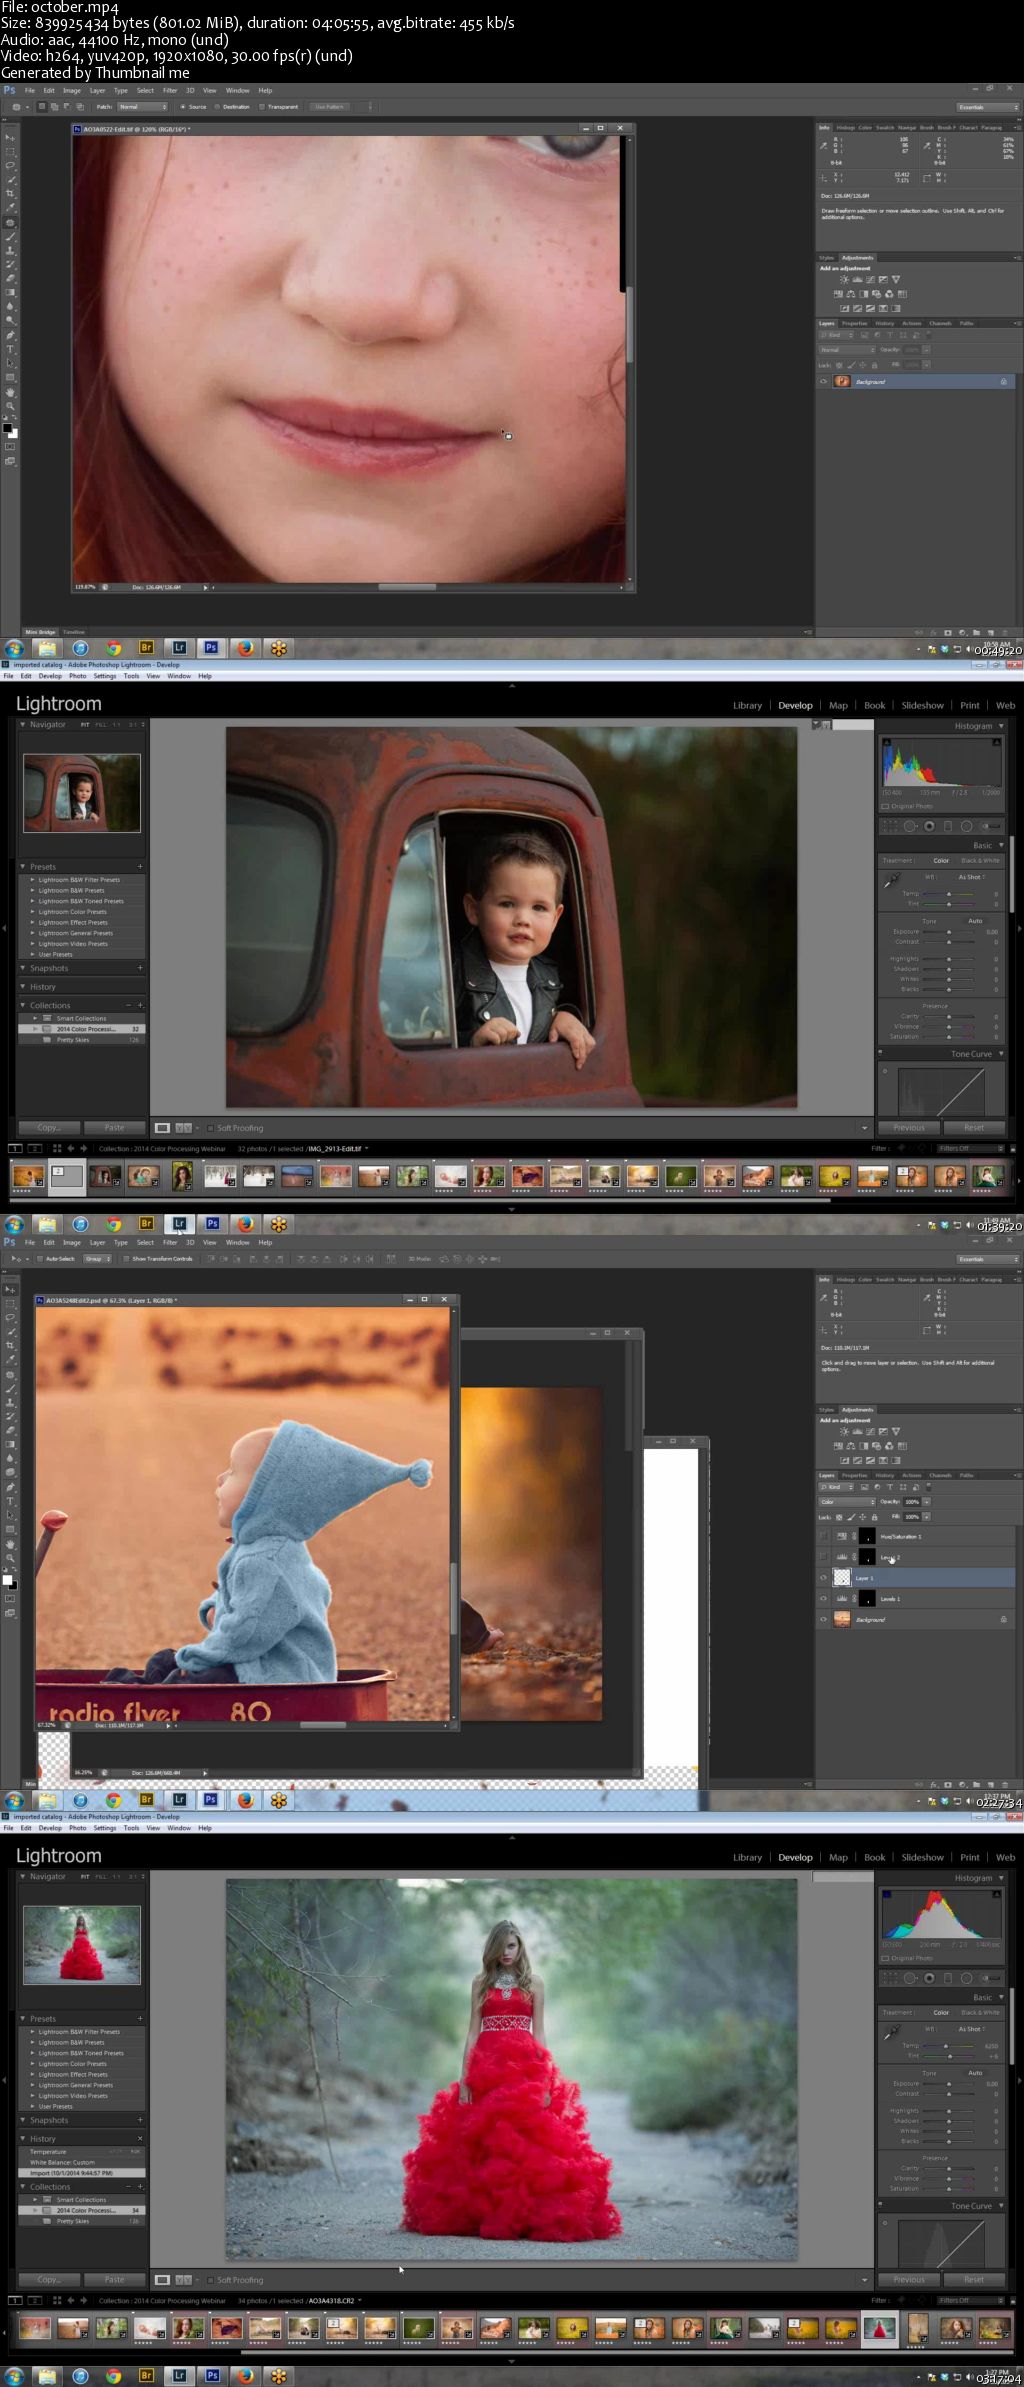Hide Layer 1 in baby-photo Photoshop frame
This screenshot has height=2387, width=1024.
824,1577
